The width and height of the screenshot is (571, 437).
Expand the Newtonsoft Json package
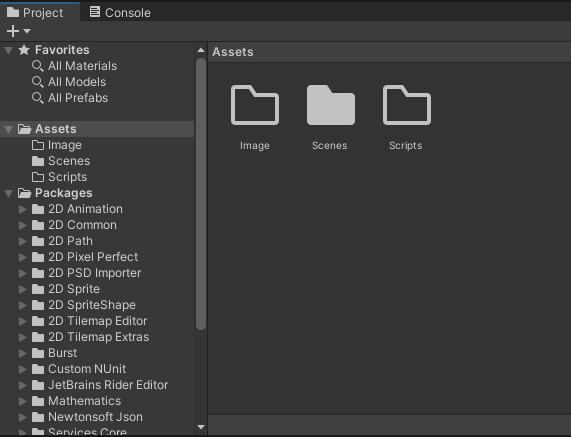[23, 417]
